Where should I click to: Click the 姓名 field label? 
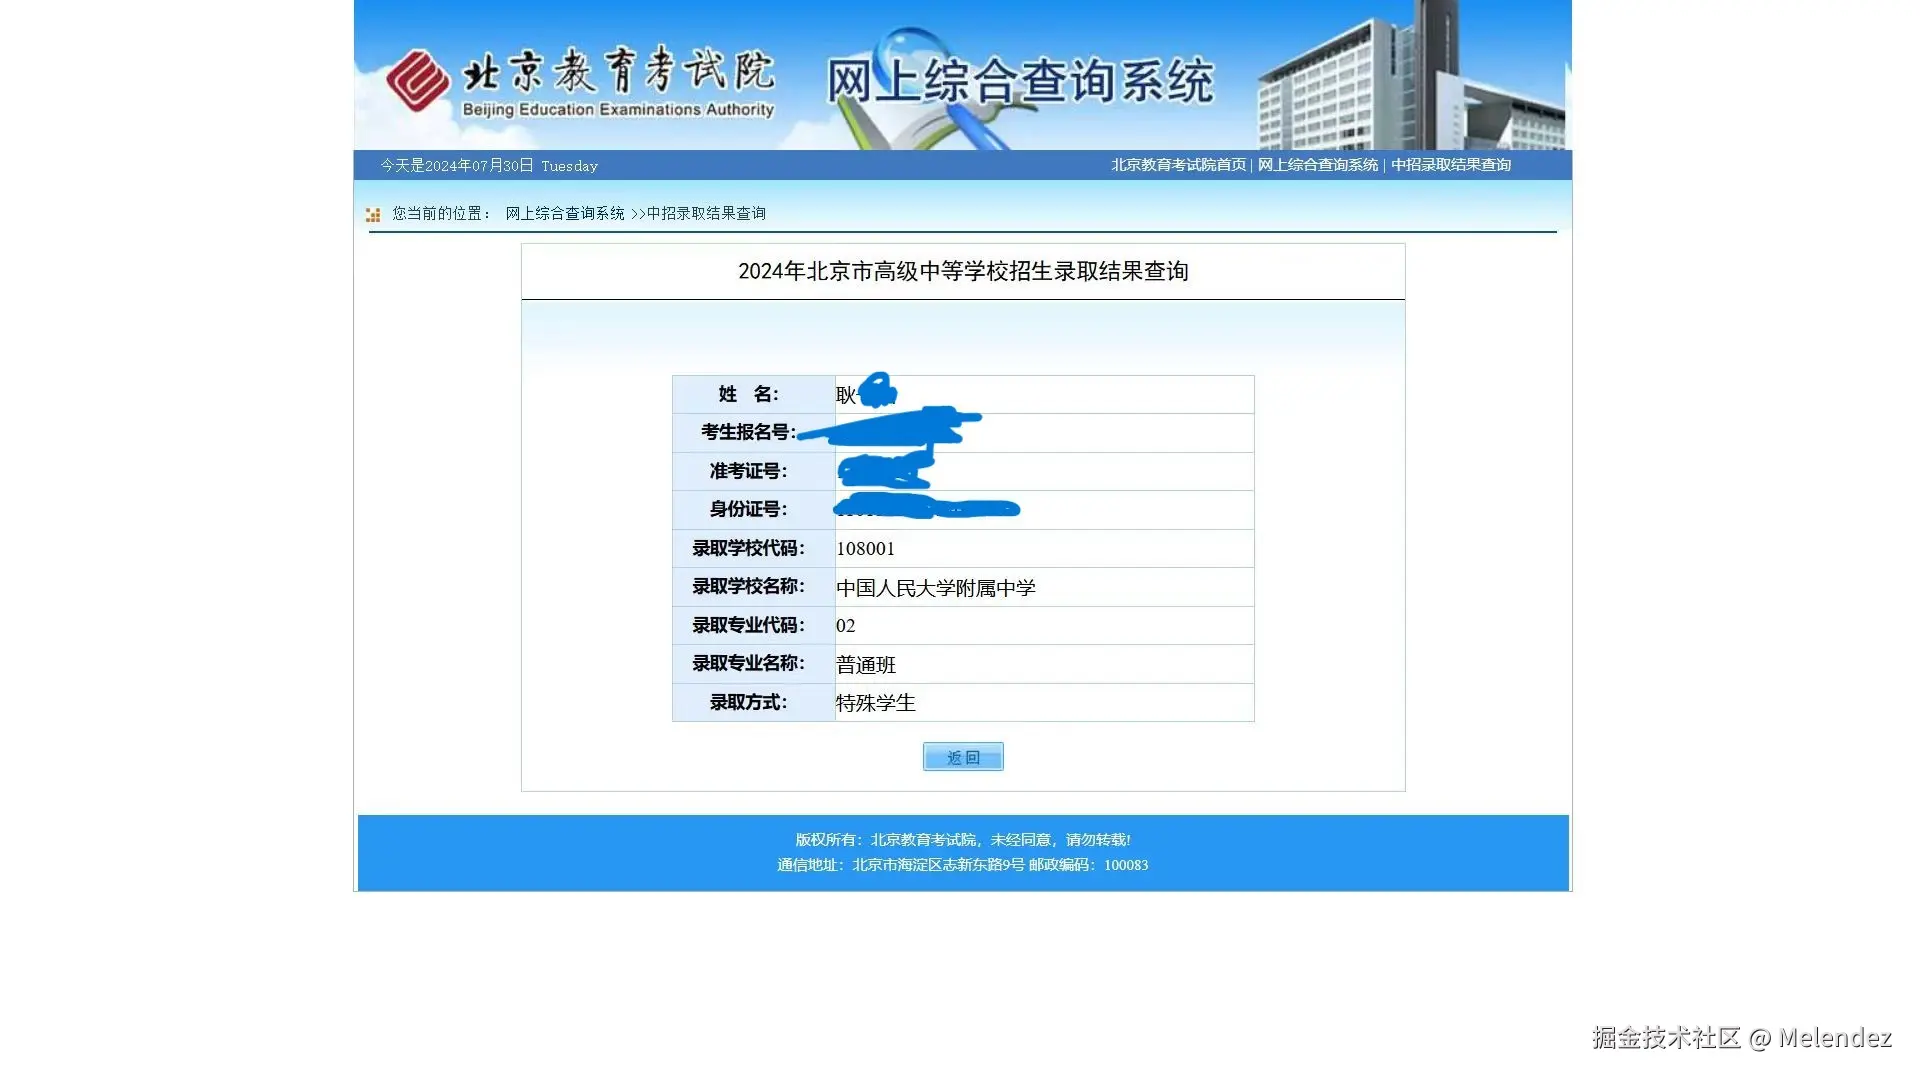[x=748, y=394]
